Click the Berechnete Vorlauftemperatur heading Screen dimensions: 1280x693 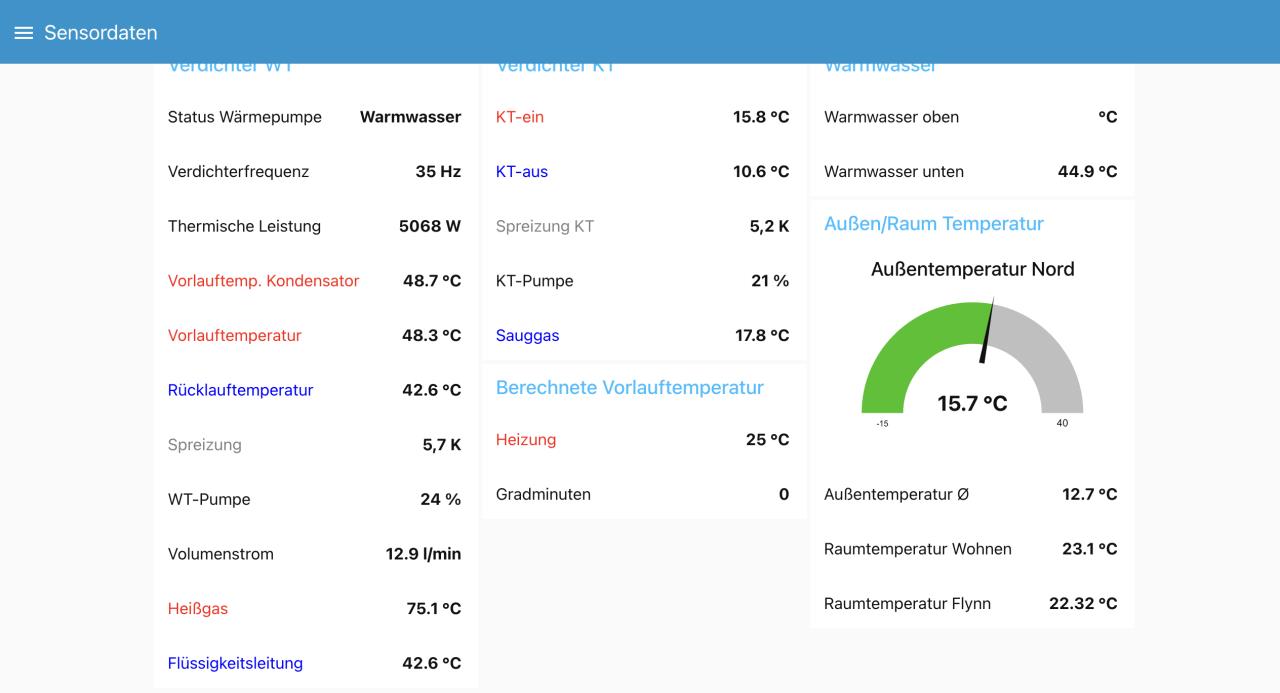[629, 388]
